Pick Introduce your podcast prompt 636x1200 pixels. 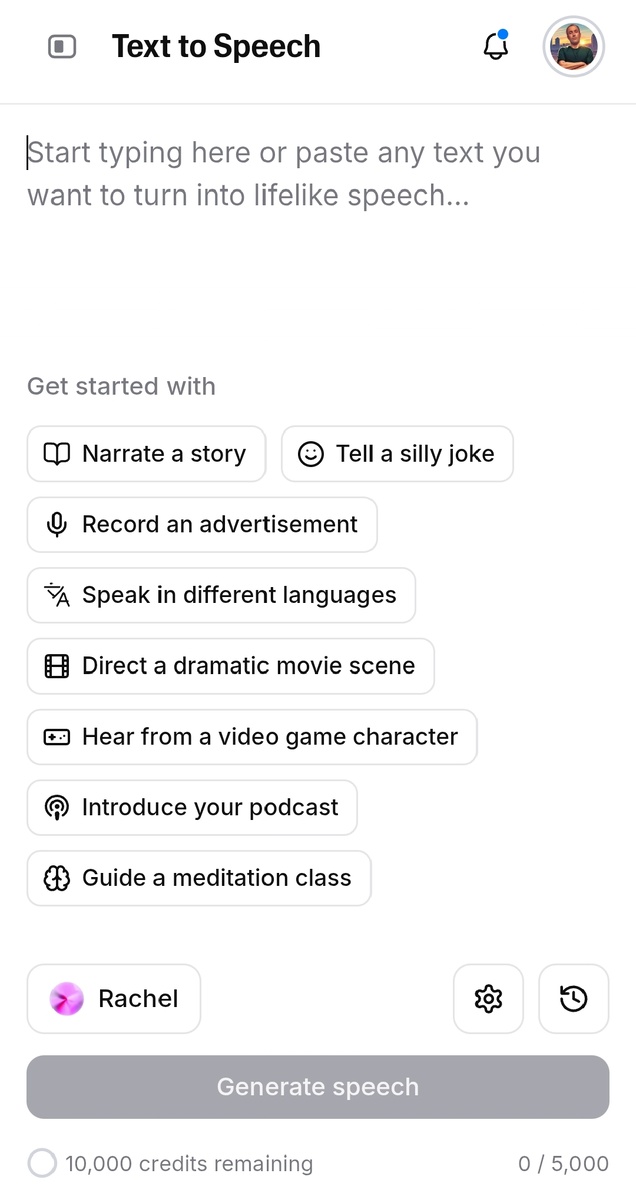click(x=192, y=808)
